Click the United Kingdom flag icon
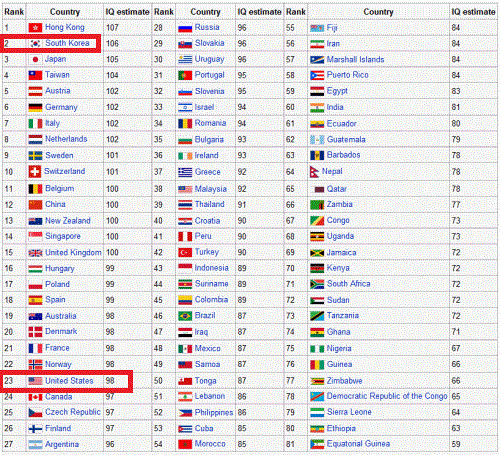The image size is (500, 455). [x=35, y=253]
